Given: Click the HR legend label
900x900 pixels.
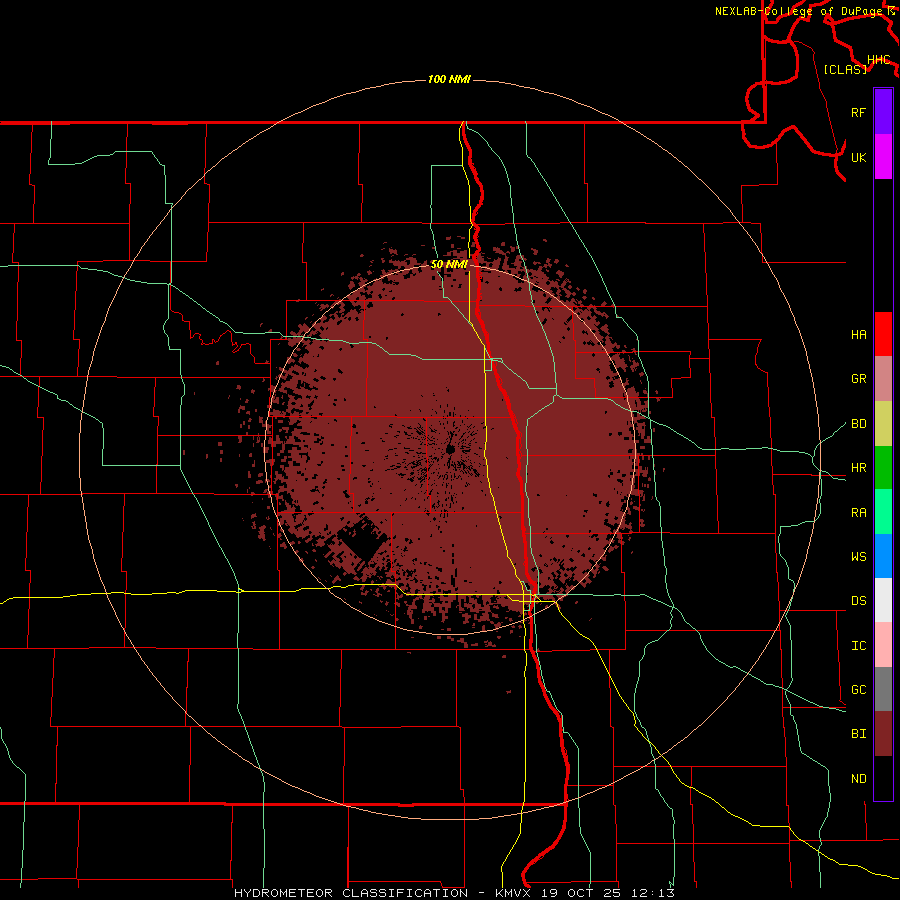Looking at the screenshot, I should (858, 468).
